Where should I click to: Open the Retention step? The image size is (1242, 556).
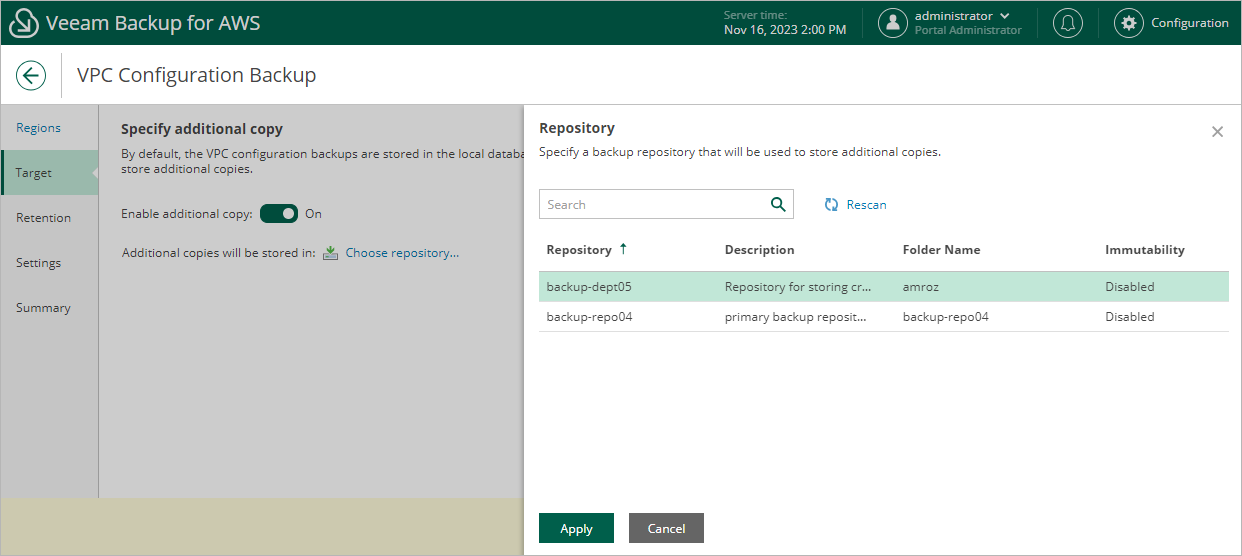[x=43, y=218]
